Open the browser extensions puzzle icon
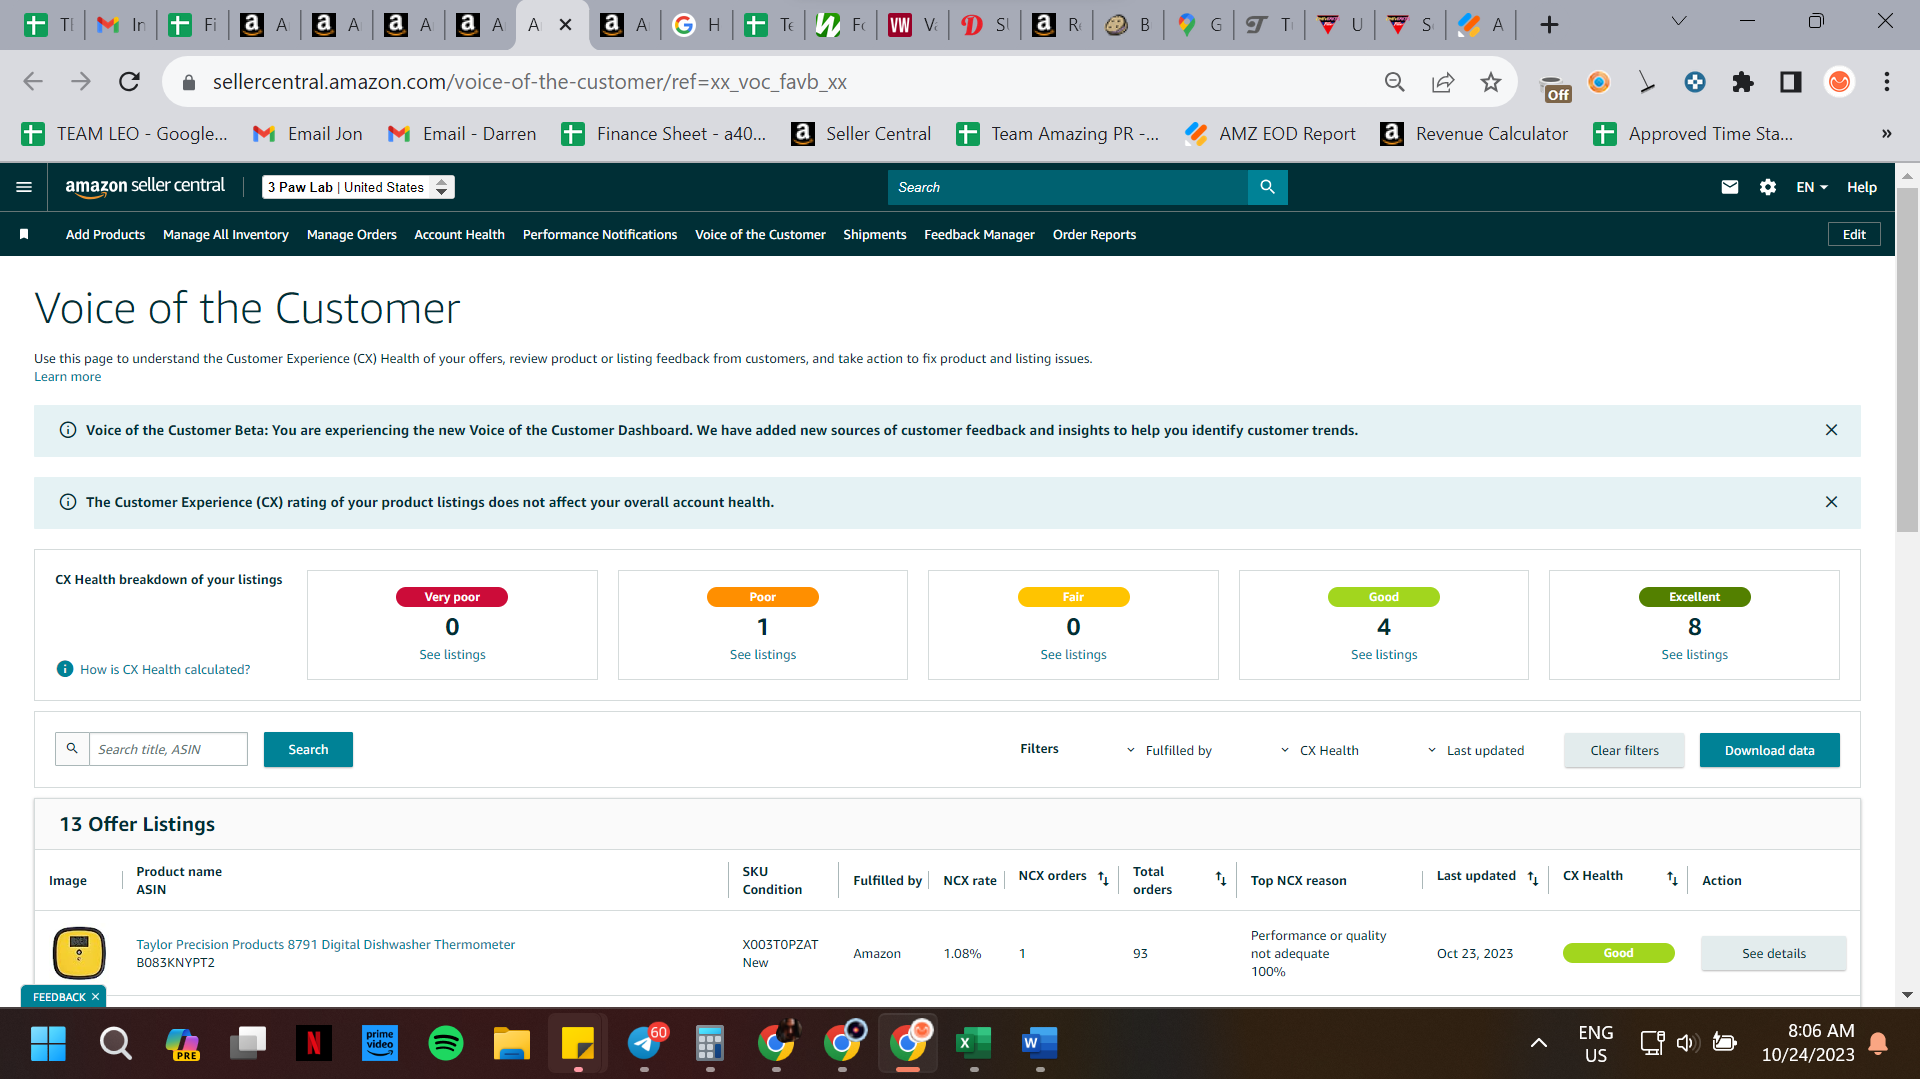 pyautogui.click(x=1743, y=82)
